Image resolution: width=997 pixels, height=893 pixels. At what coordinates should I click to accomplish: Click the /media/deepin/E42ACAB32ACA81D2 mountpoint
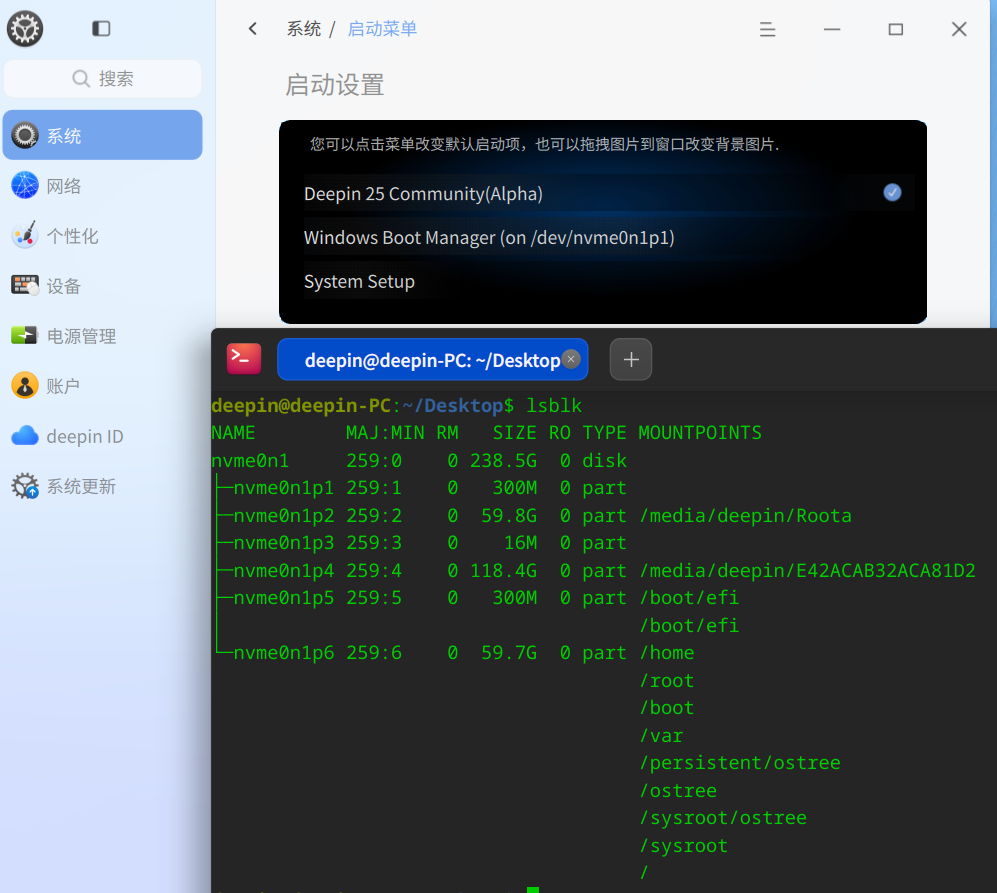(808, 571)
